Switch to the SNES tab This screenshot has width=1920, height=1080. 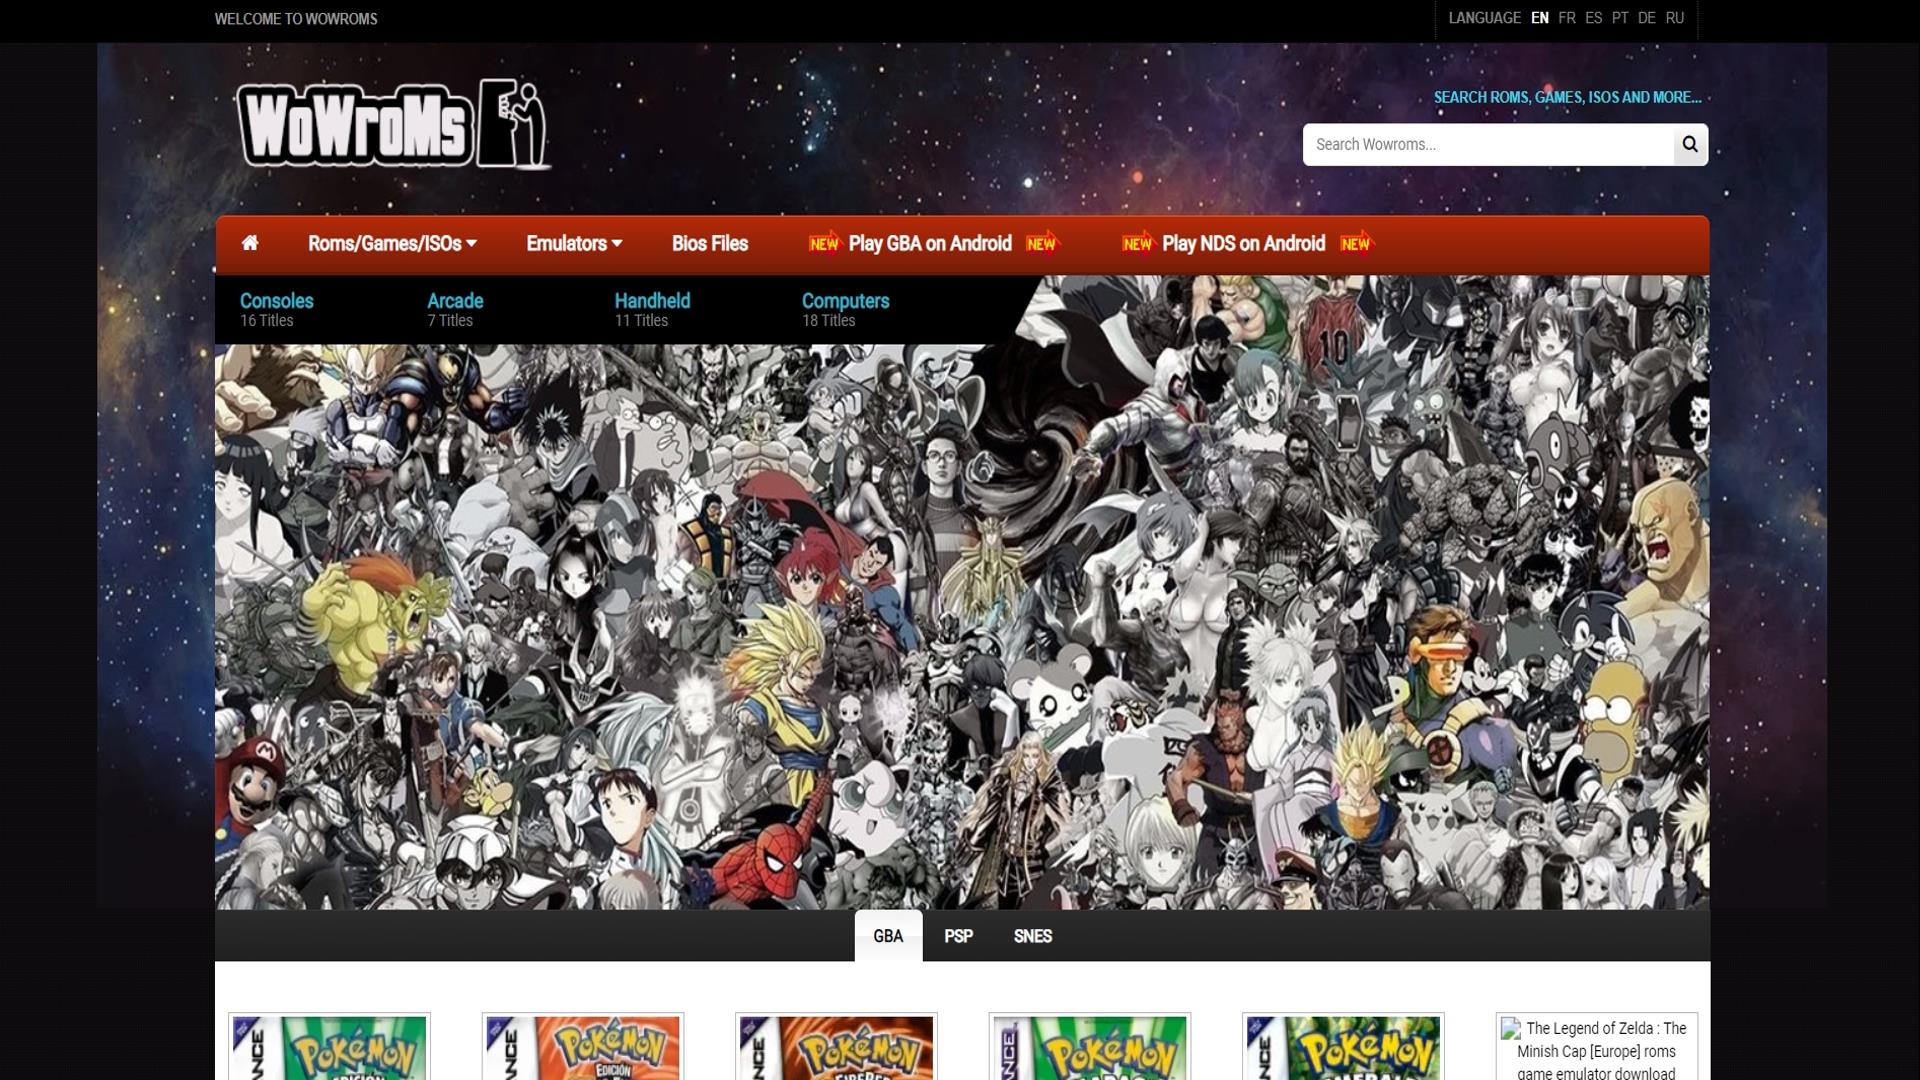tap(1032, 936)
